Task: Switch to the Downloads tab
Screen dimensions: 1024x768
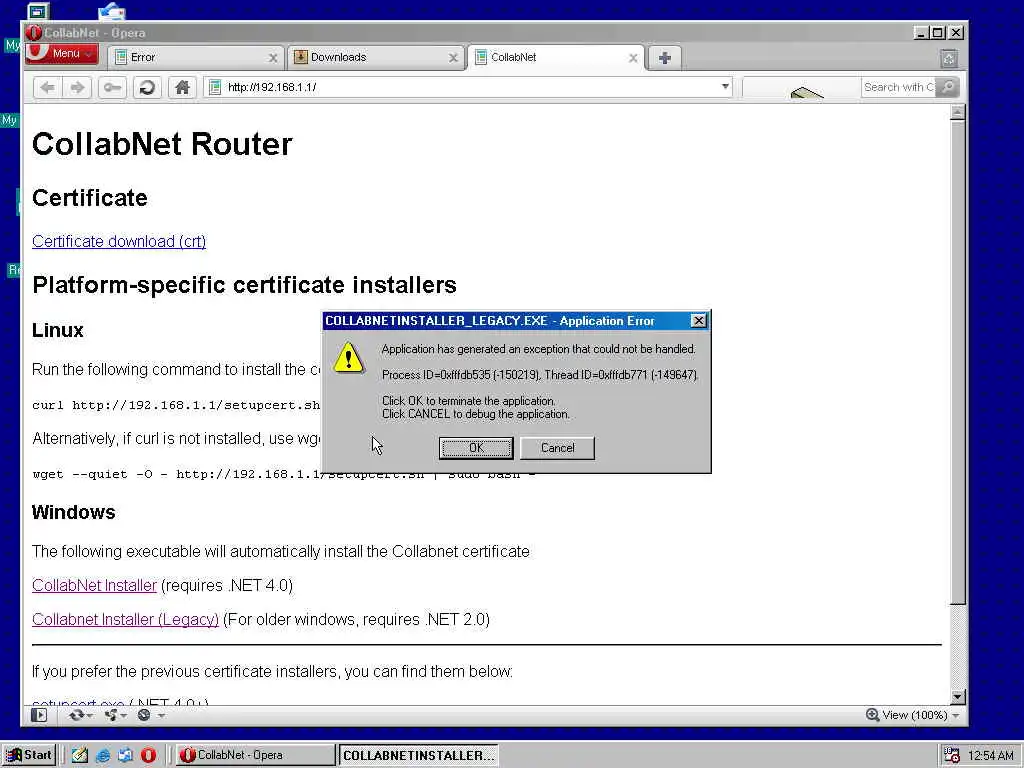Action: click(376, 57)
